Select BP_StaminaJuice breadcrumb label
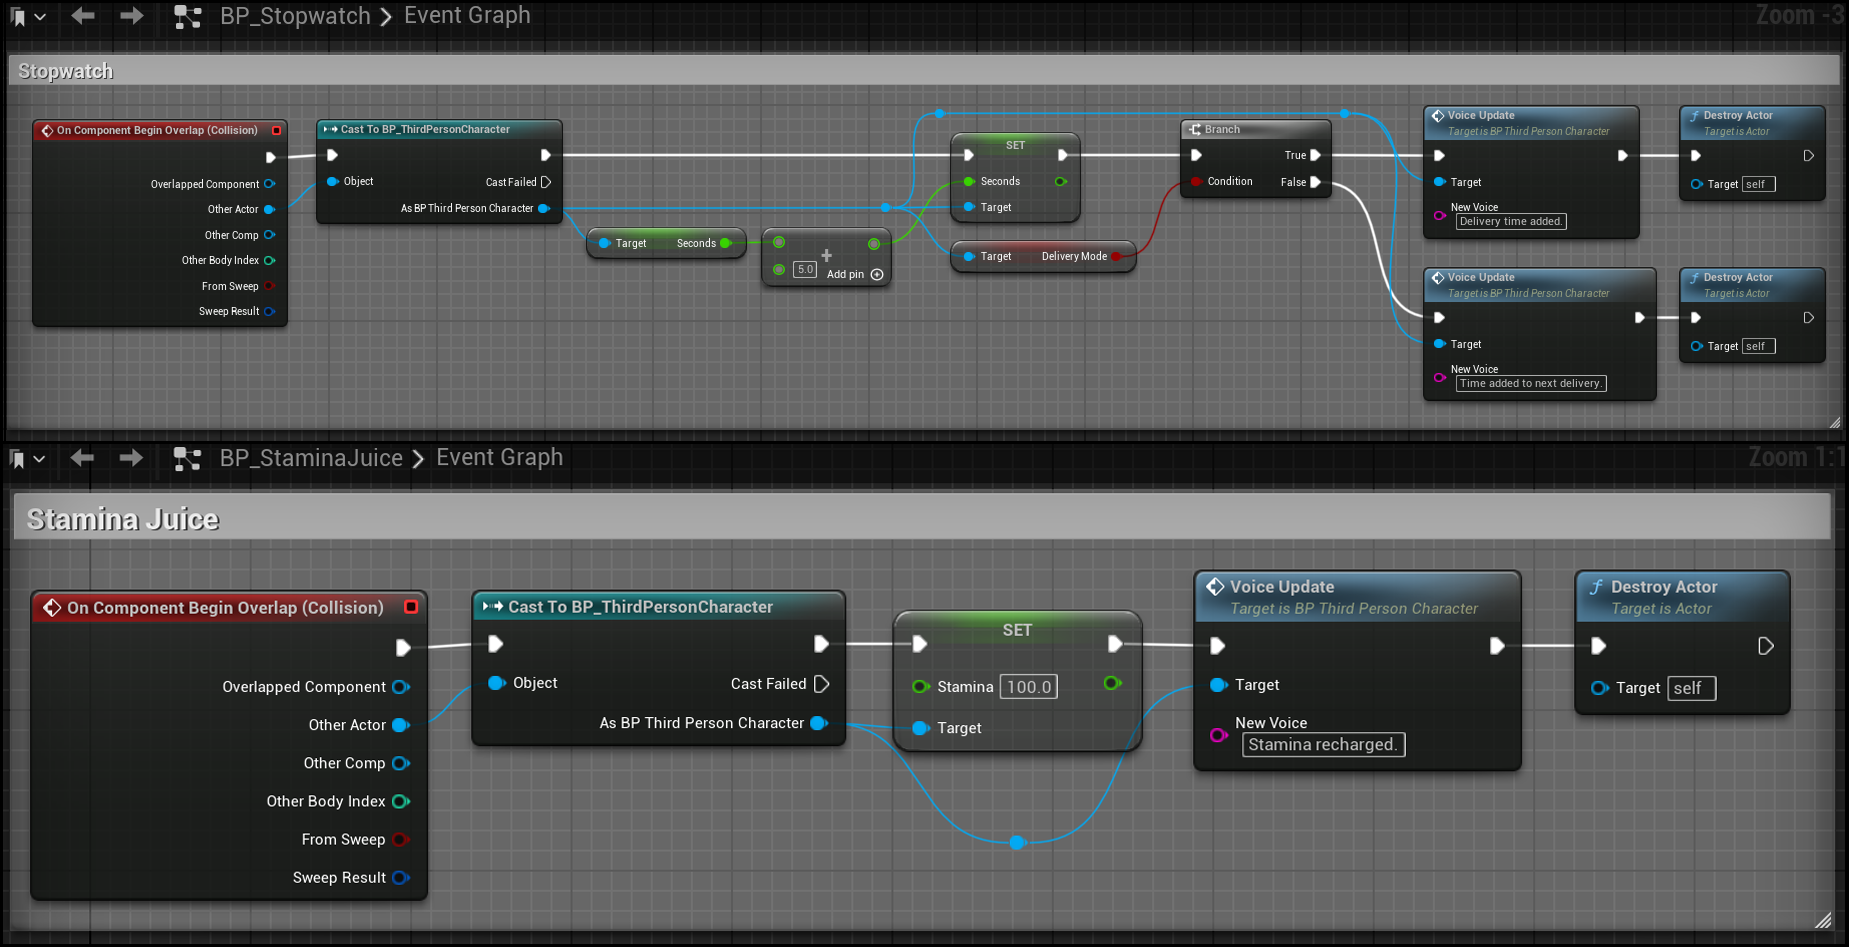The width and height of the screenshot is (1849, 947). (x=311, y=458)
